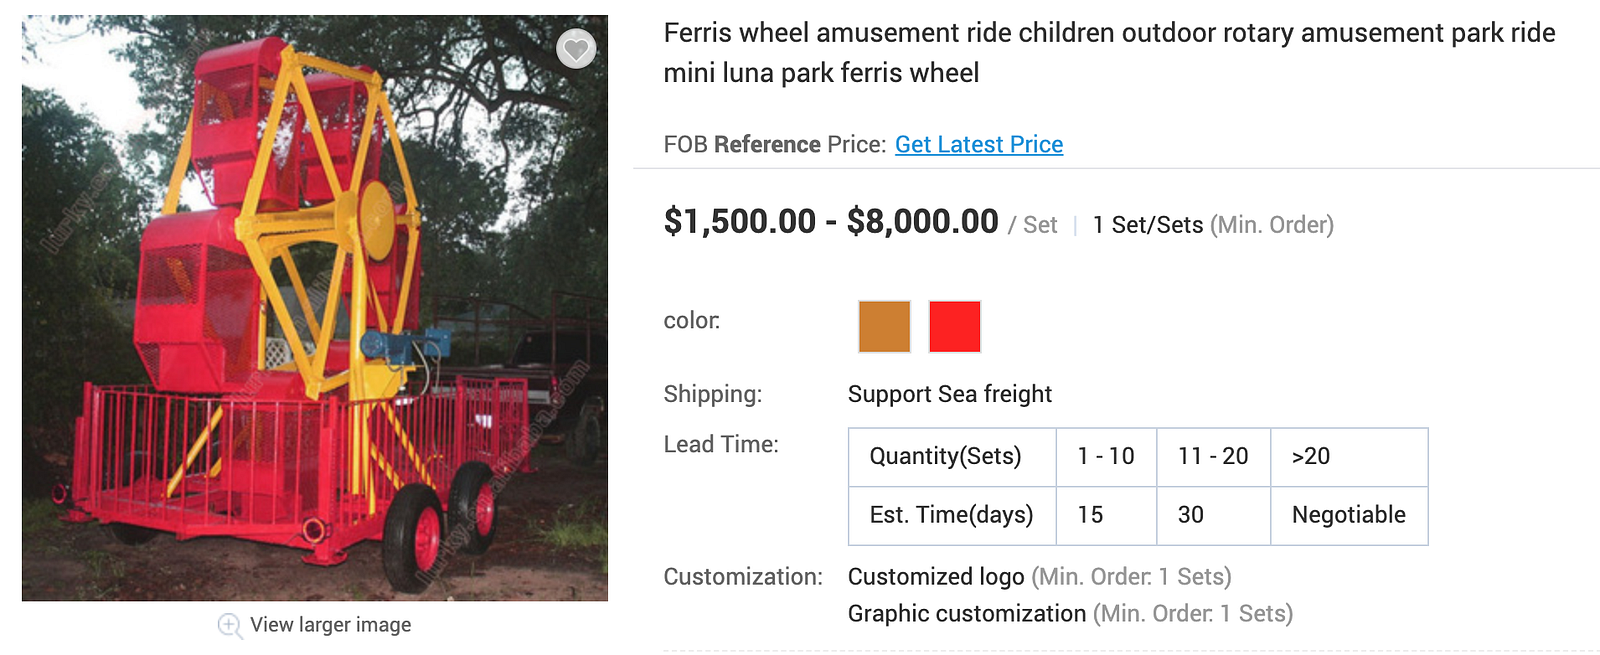Screen dimensions: 1600x655
Task: Select the red color swatch
Action: tap(954, 326)
